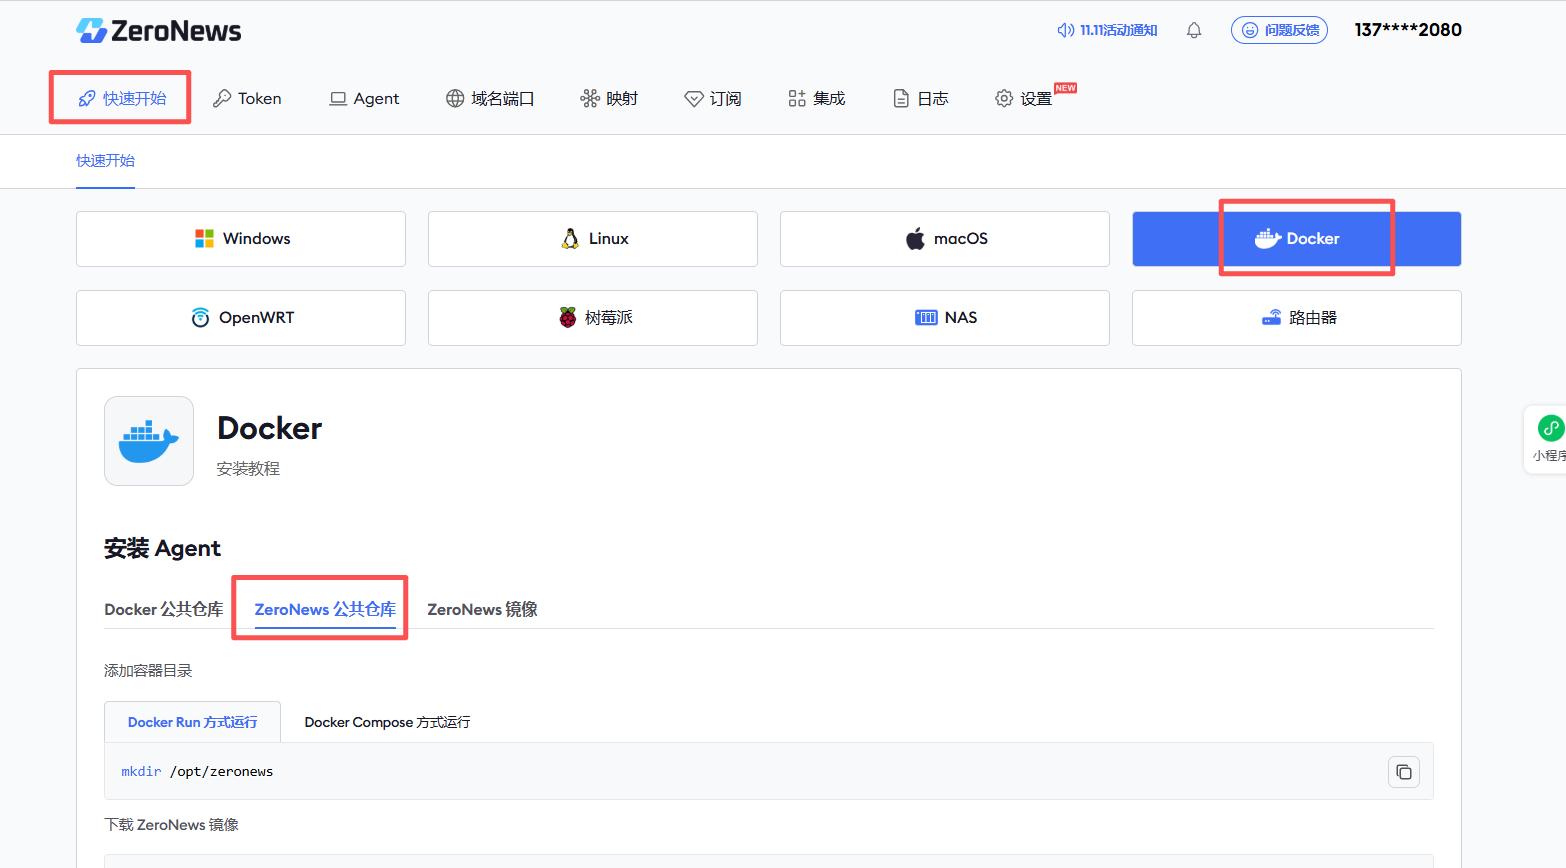Copy the mkdir command with copy icon
The height and width of the screenshot is (868, 1566).
[1403, 772]
